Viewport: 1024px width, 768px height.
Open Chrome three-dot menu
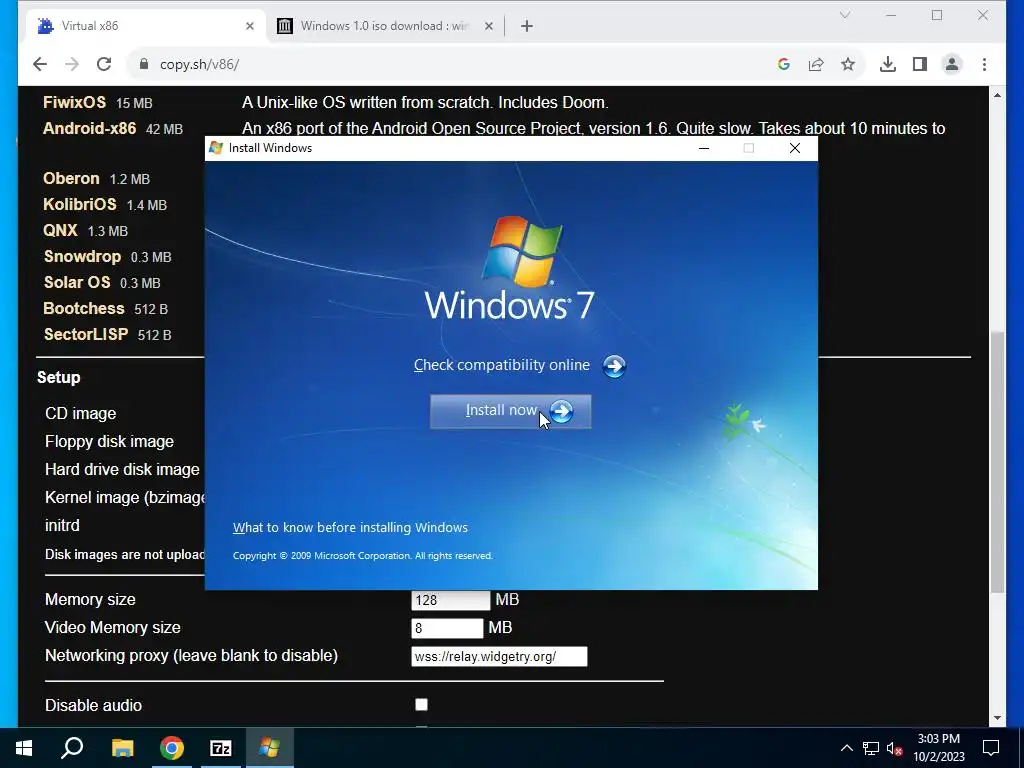click(x=984, y=64)
